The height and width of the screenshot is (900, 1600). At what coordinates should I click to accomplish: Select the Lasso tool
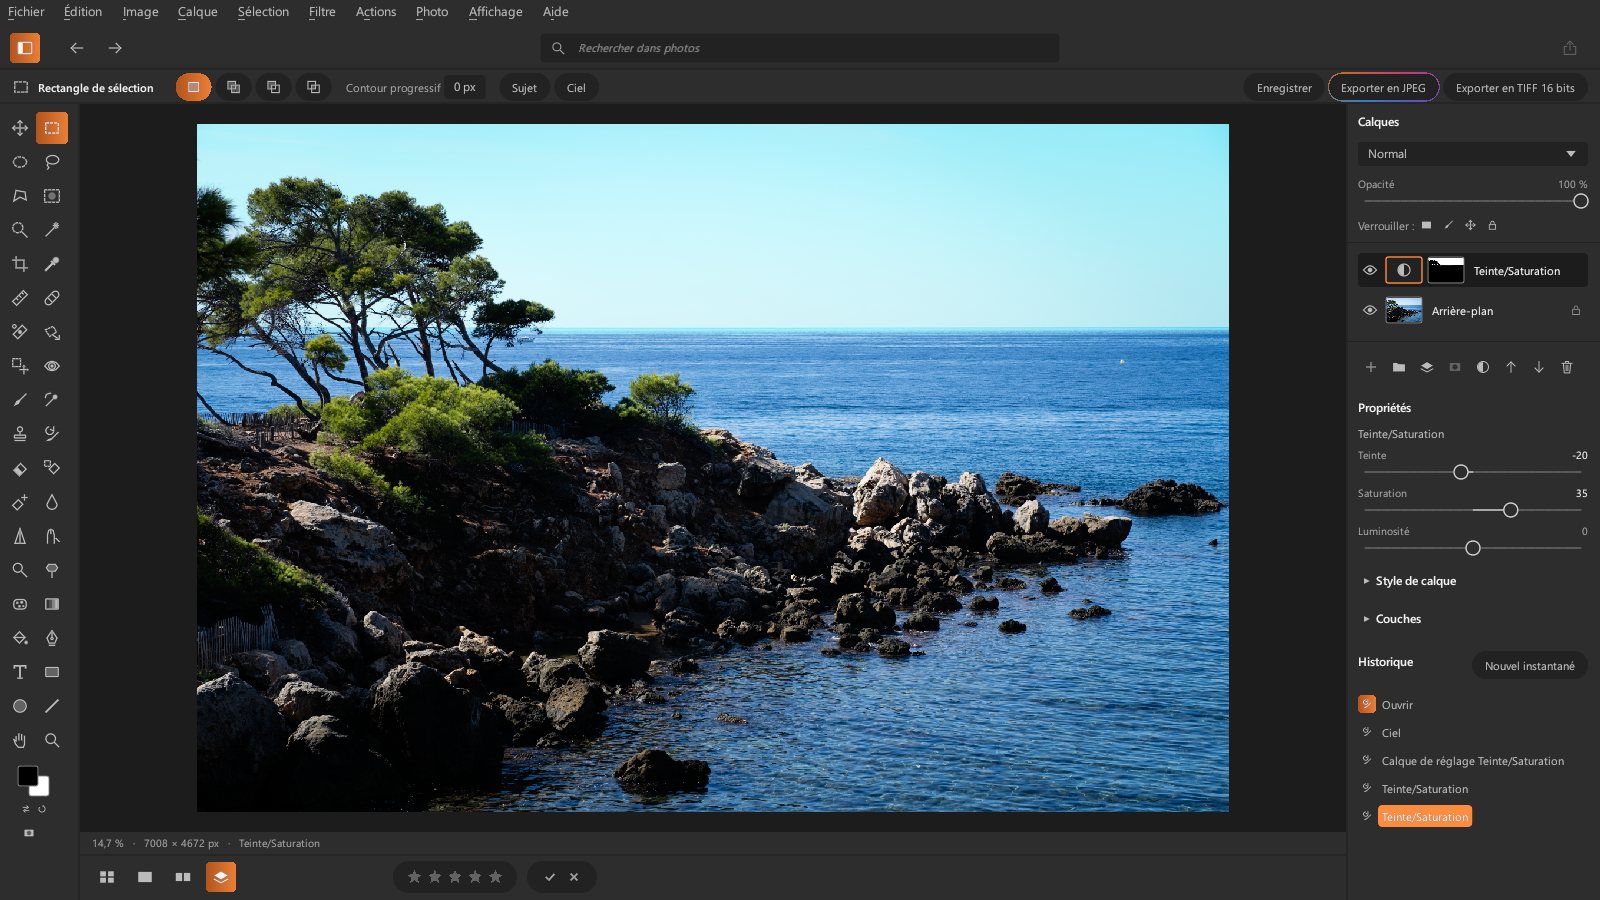coord(52,162)
